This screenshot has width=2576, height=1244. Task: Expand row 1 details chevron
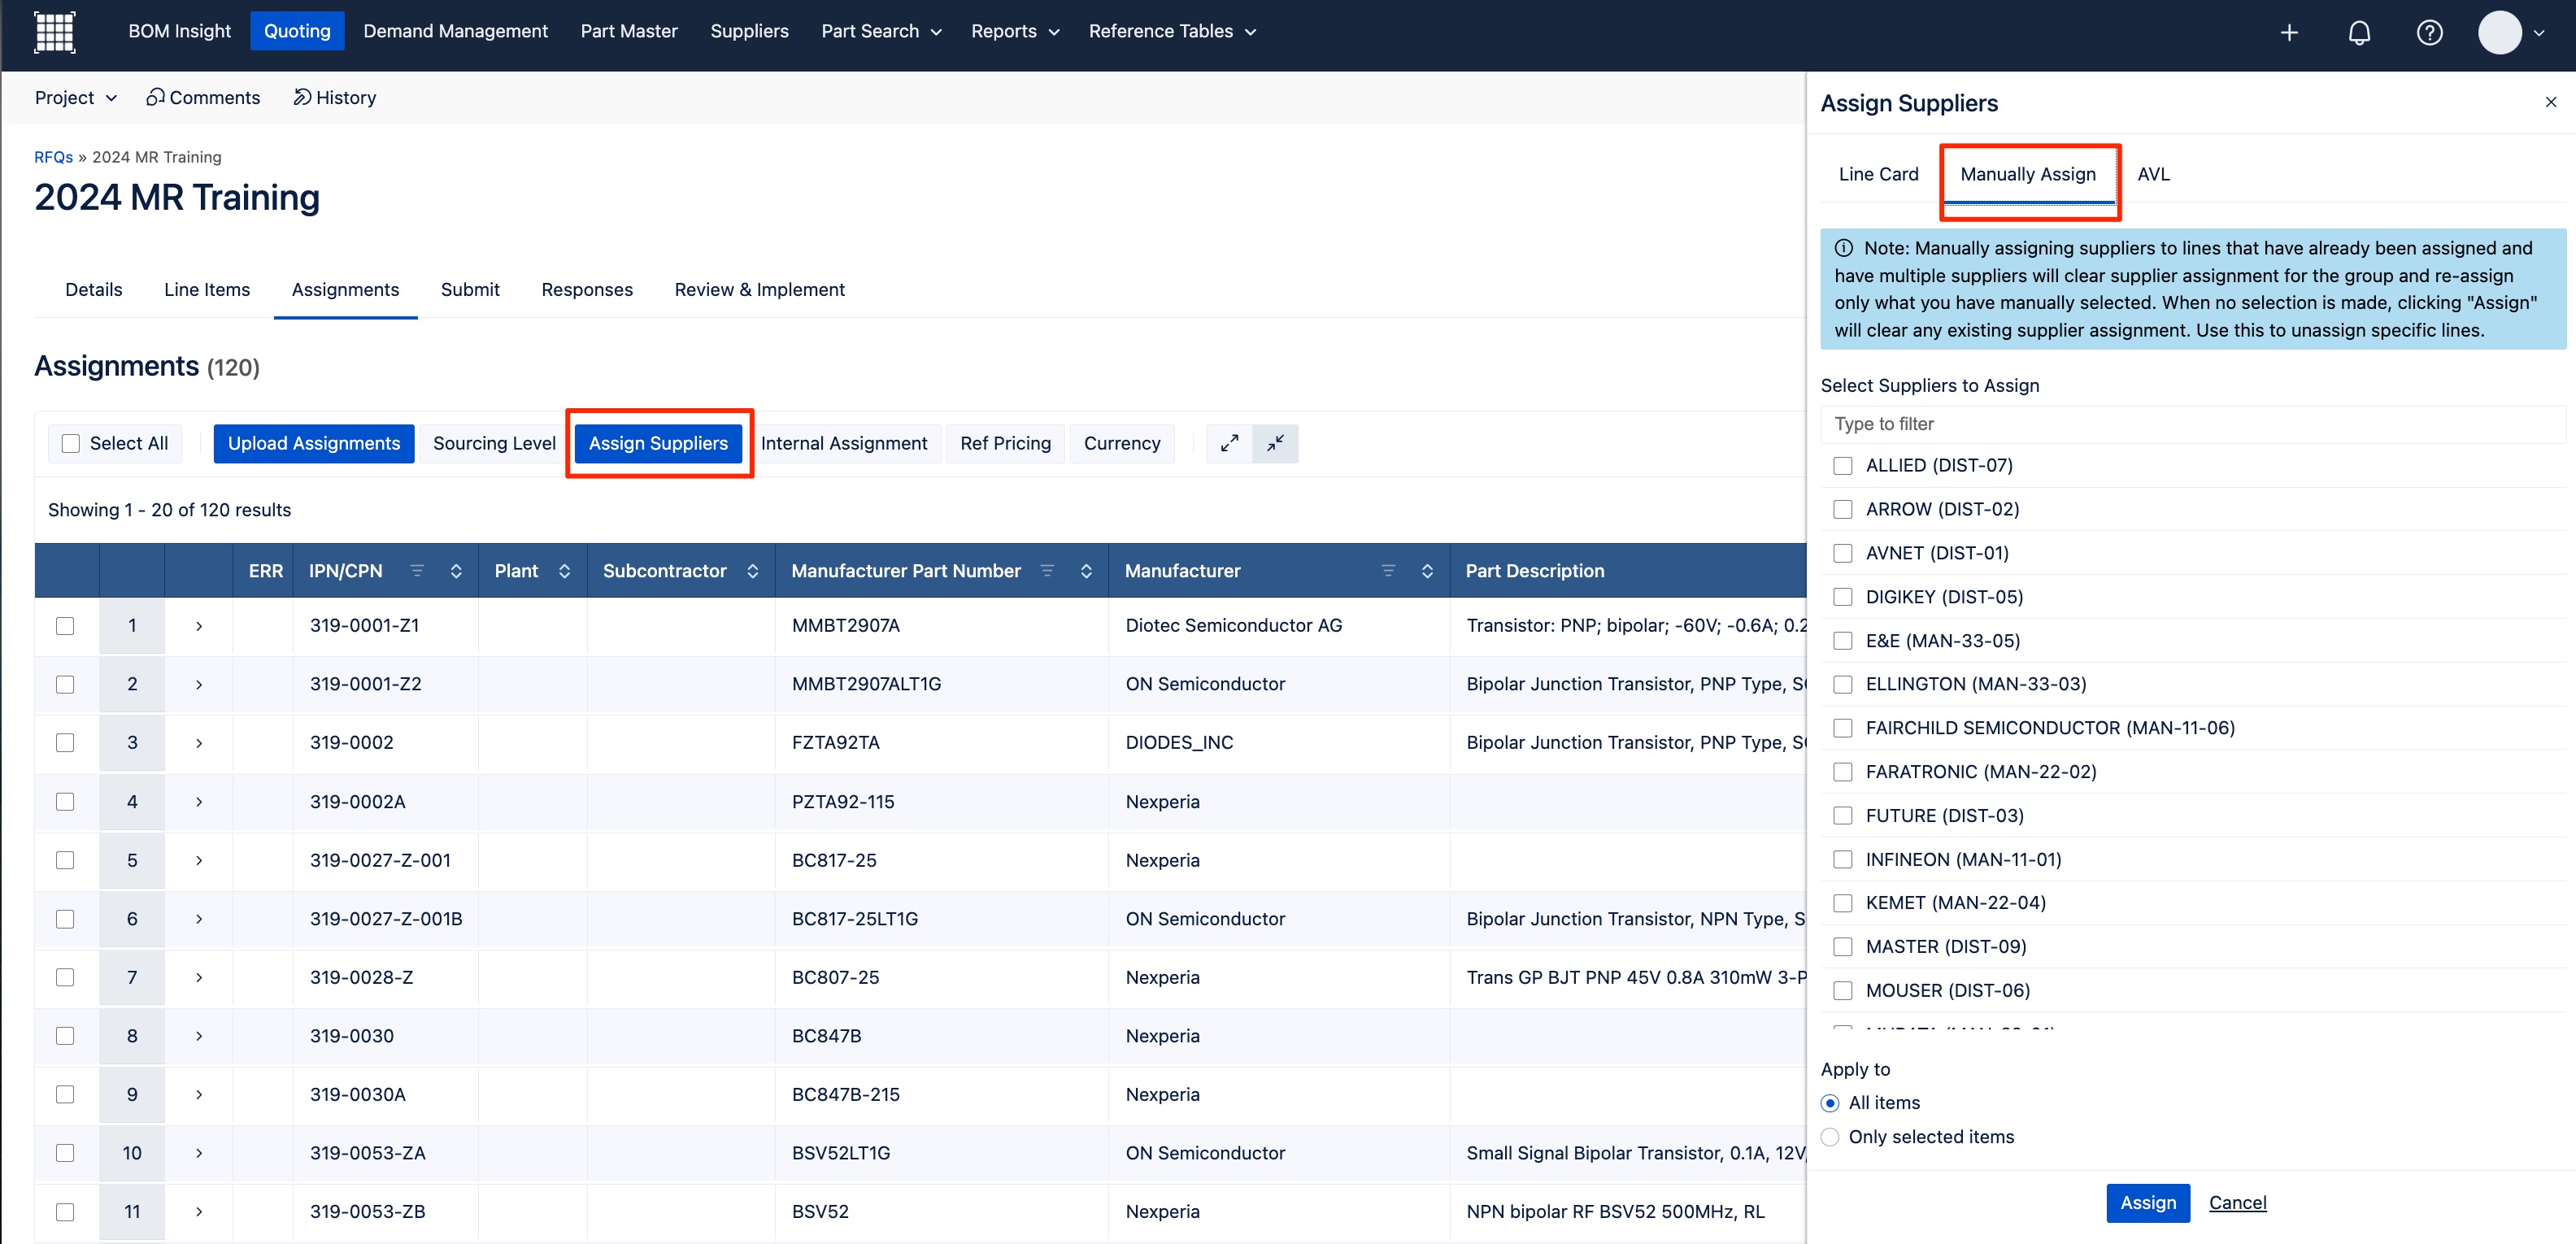click(199, 626)
